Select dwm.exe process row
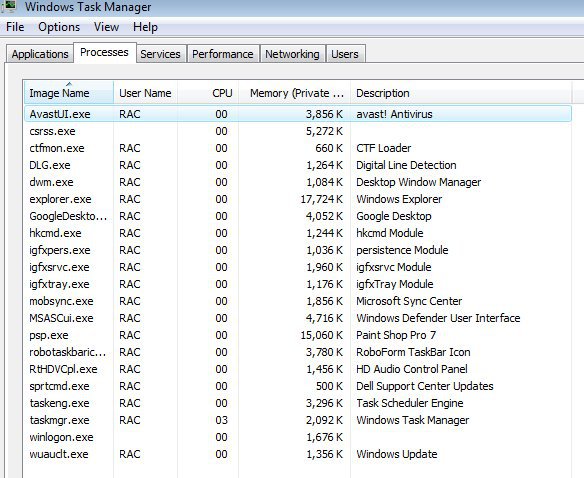584x478 pixels. tap(298, 182)
